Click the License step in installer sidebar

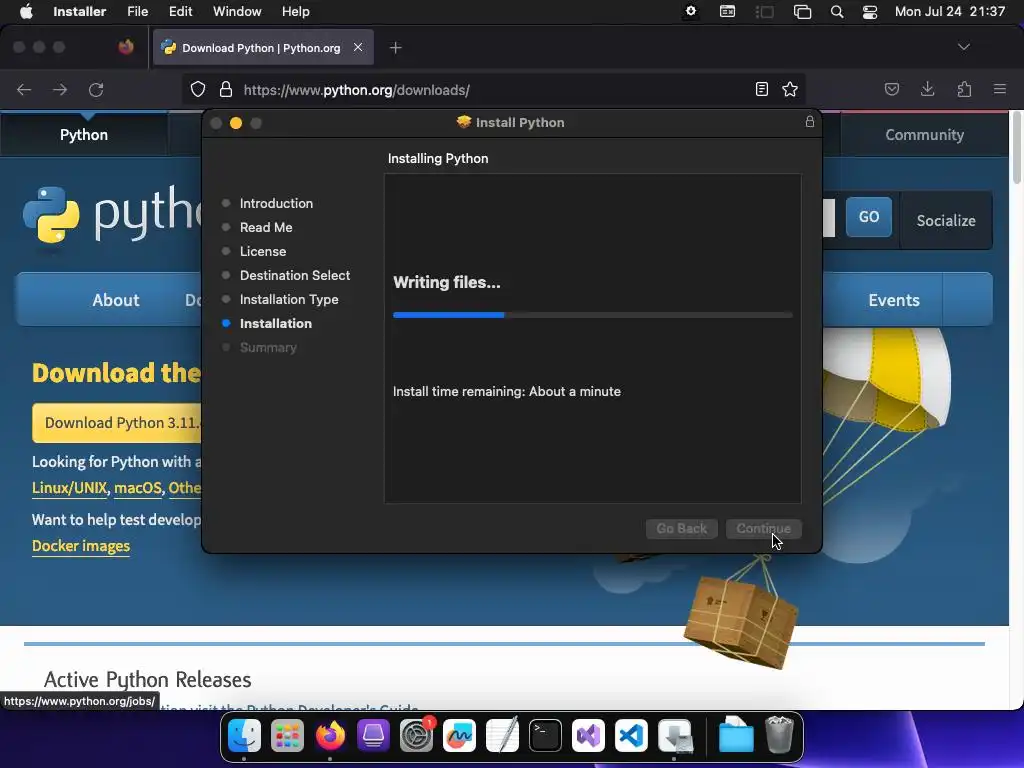click(x=263, y=251)
